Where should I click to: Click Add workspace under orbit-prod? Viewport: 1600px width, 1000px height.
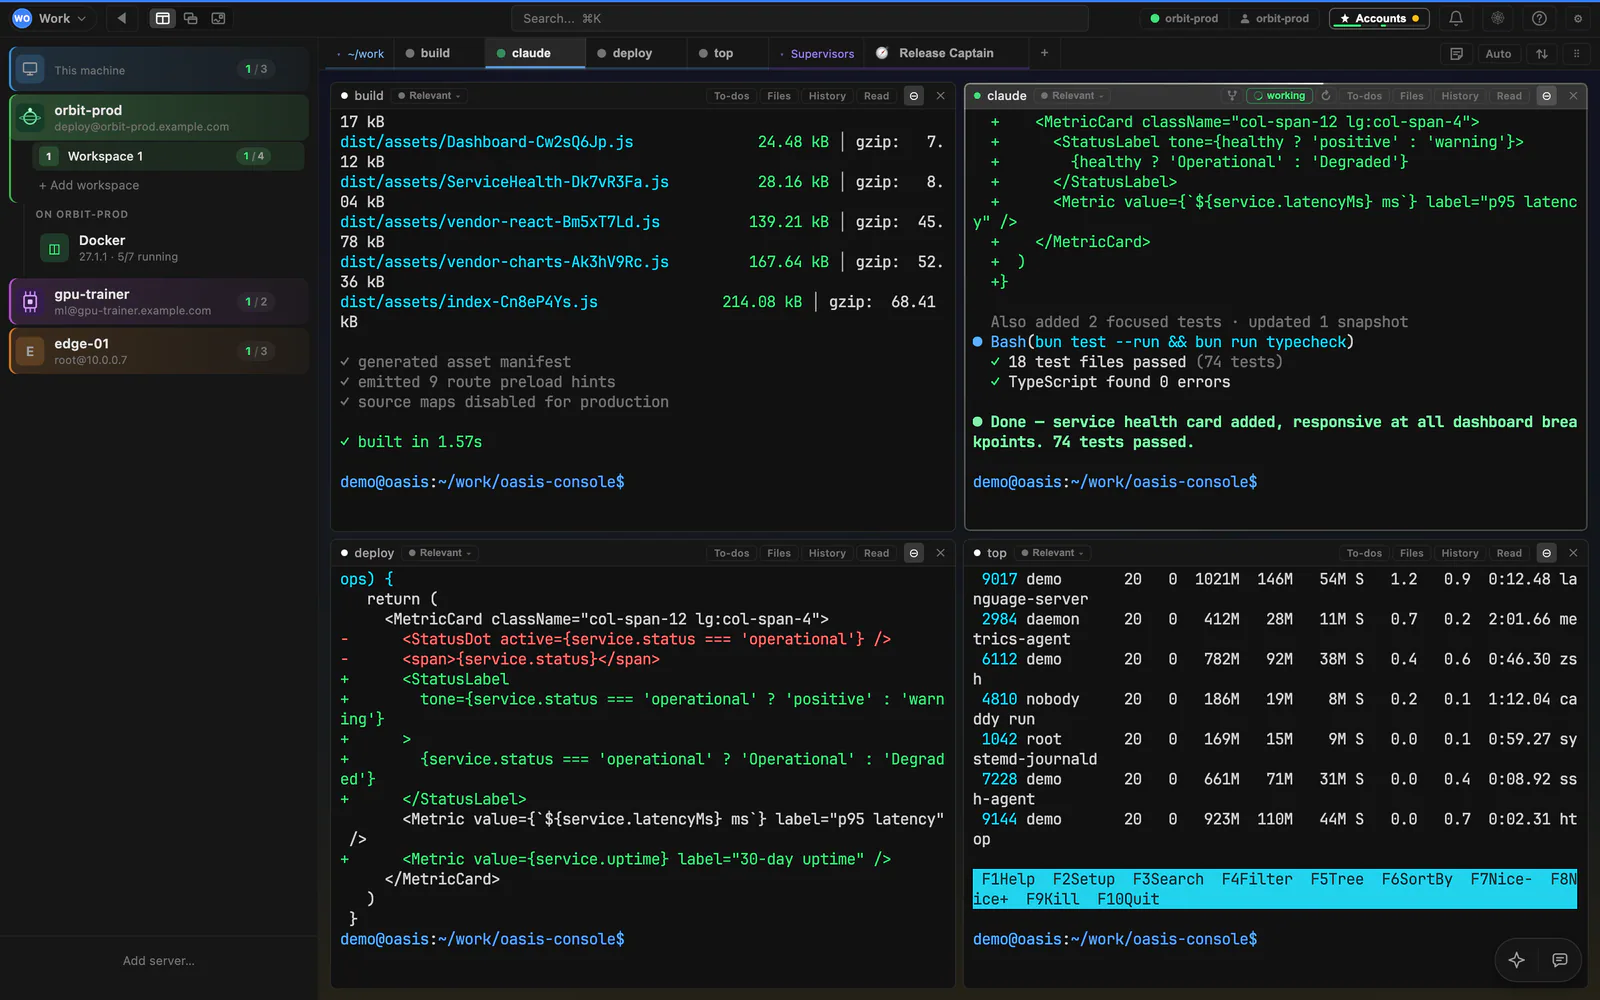point(89,185)
